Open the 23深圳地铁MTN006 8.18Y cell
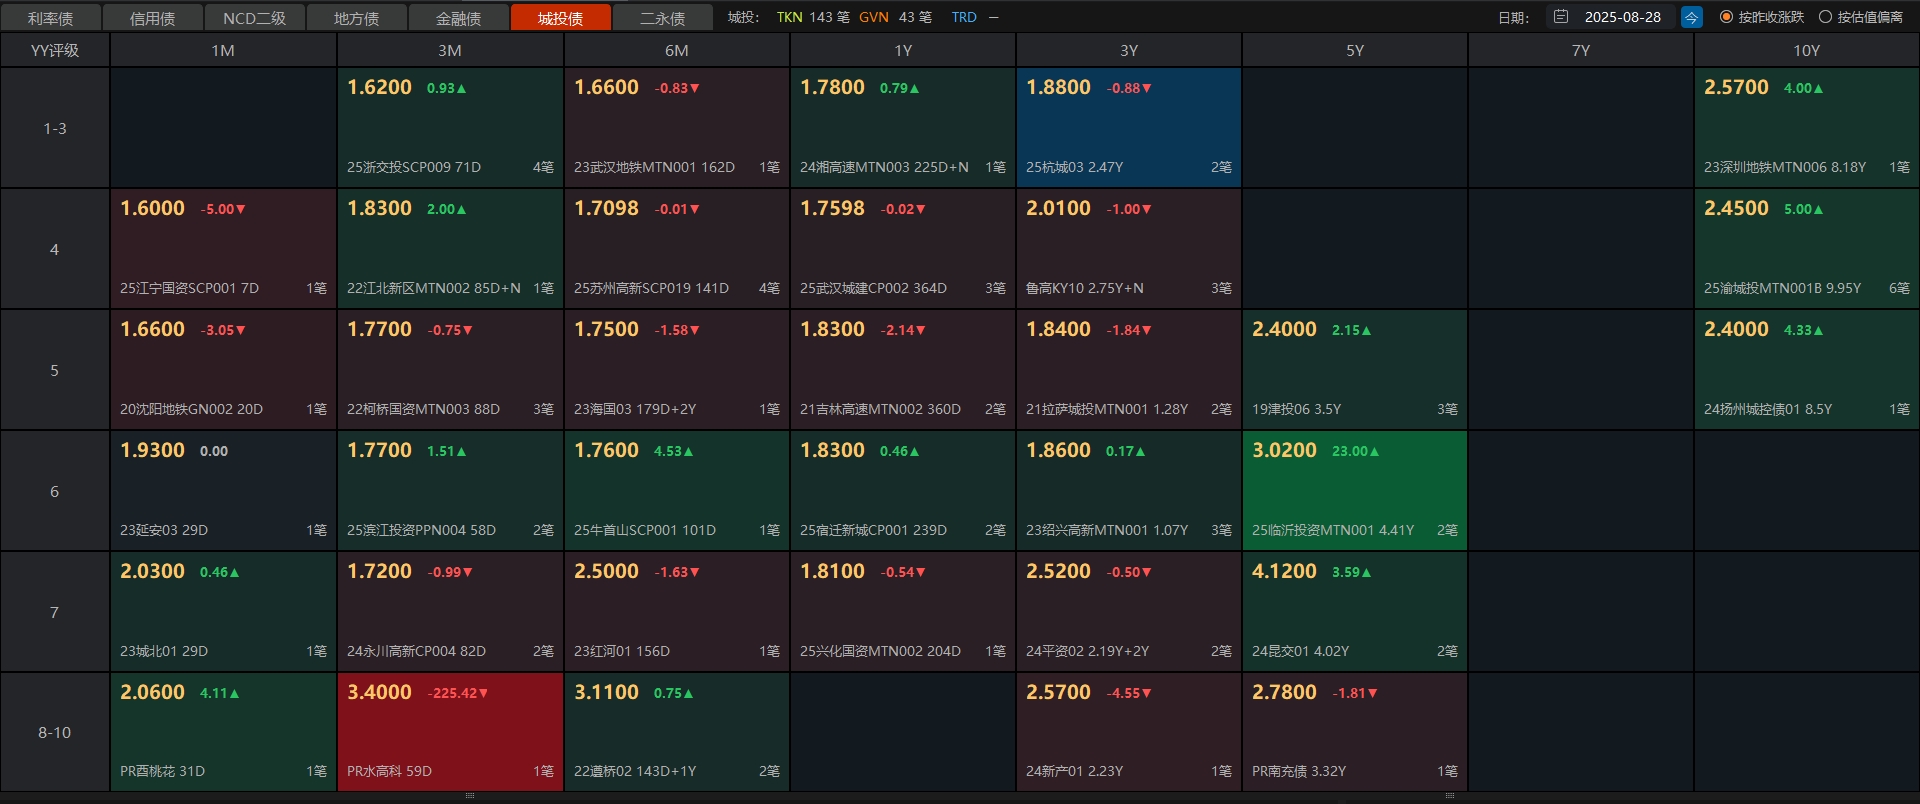Screen dimensions: 1920x804 tap(1807, 128)
